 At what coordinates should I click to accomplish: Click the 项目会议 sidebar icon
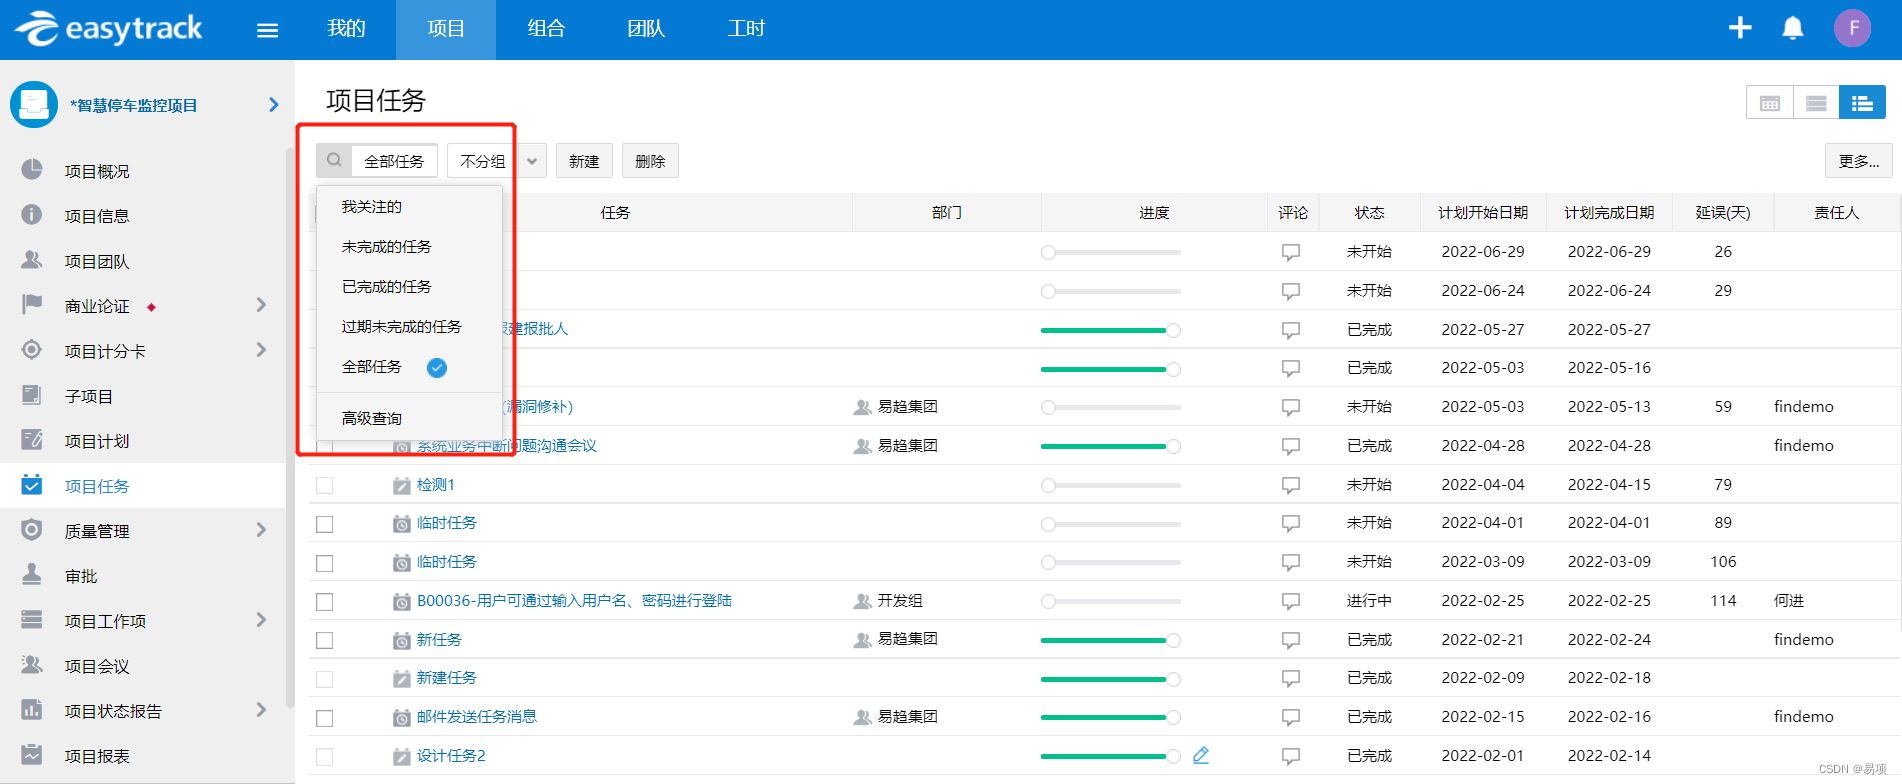click(32, 665)
